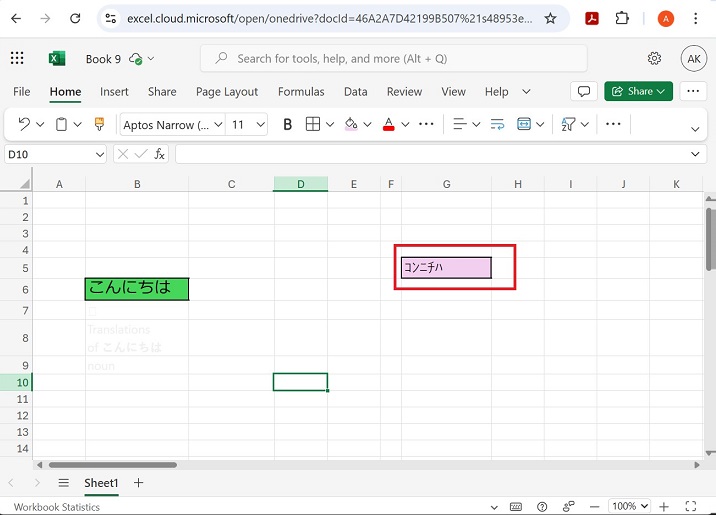Click the Search for tools box
This screenshot has width=716, height=515.
(394, 59)
